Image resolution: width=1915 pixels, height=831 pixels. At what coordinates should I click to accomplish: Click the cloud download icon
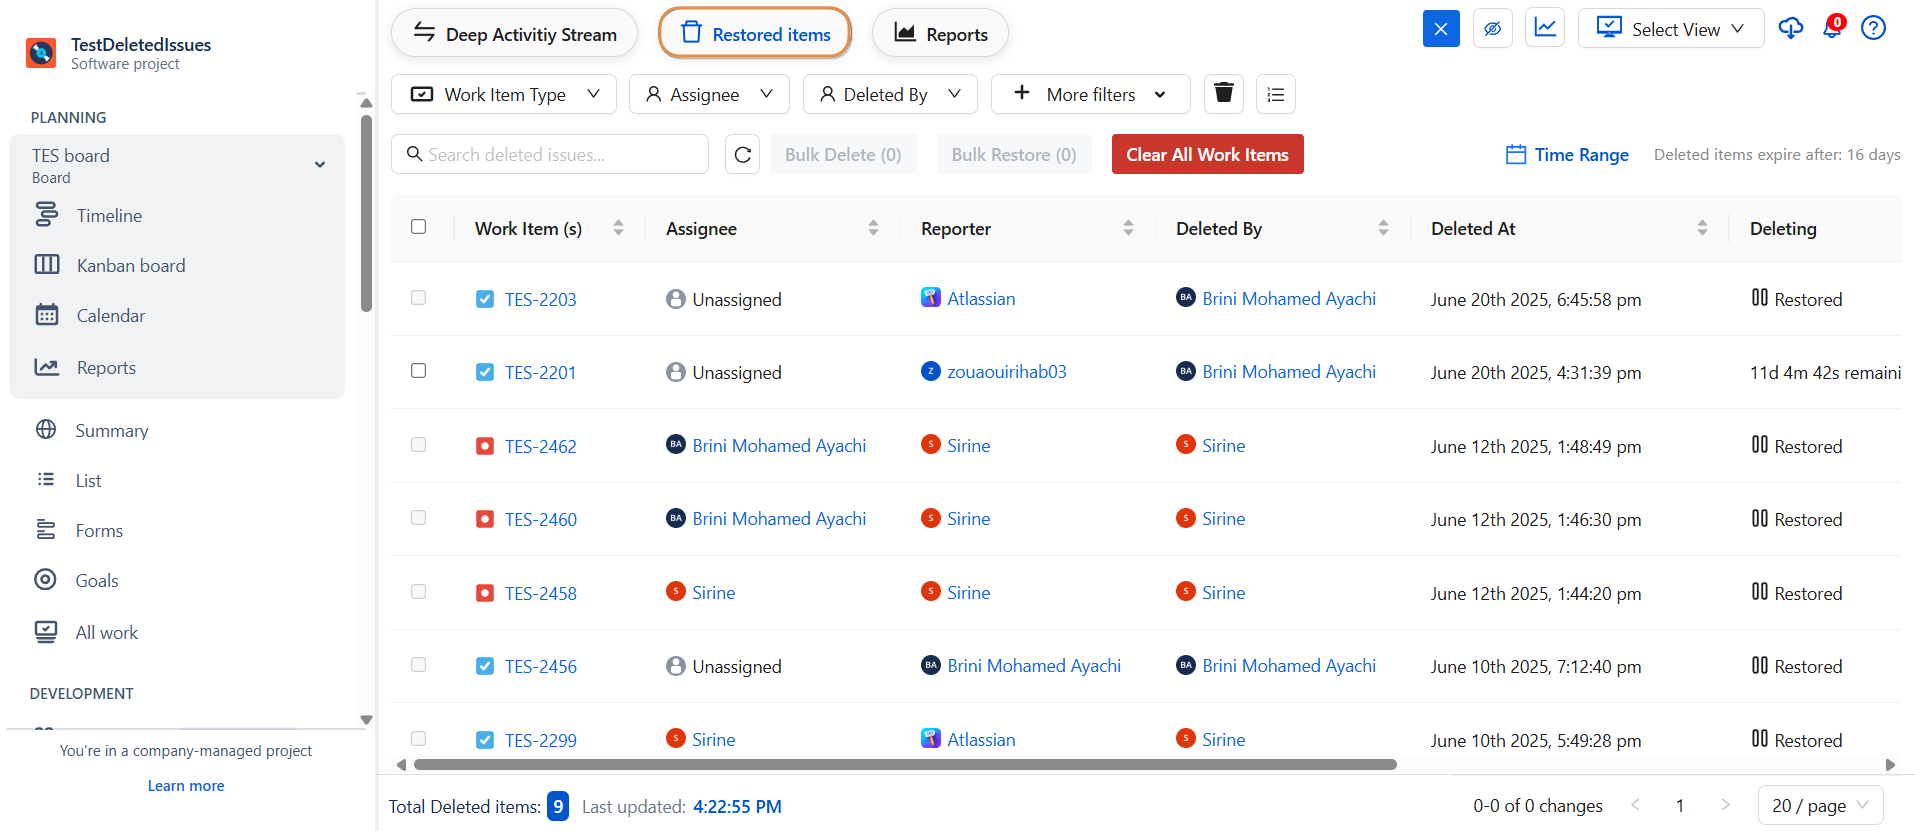pos(1790,28)
